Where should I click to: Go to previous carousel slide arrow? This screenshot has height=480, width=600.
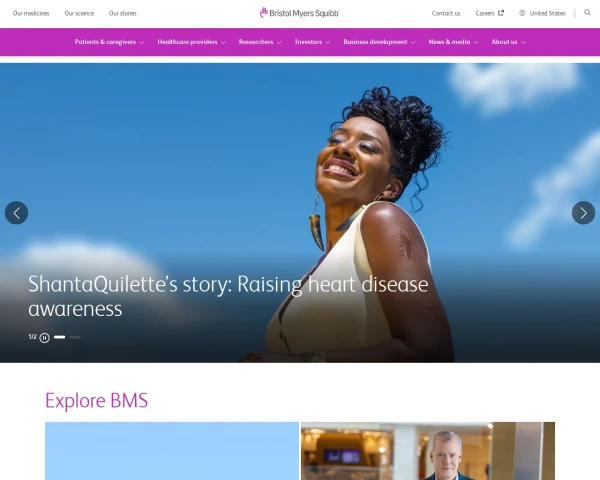coord(16,213)
